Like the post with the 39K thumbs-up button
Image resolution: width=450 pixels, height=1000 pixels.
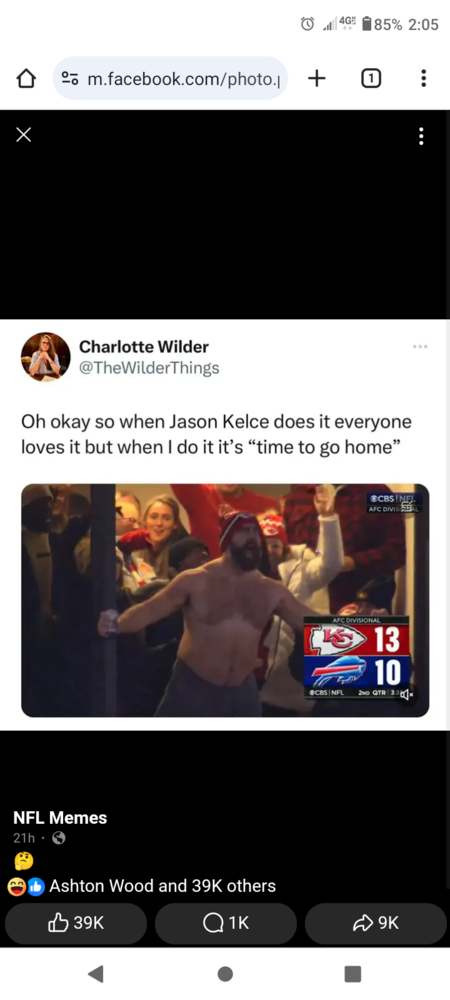coord(76,923)
